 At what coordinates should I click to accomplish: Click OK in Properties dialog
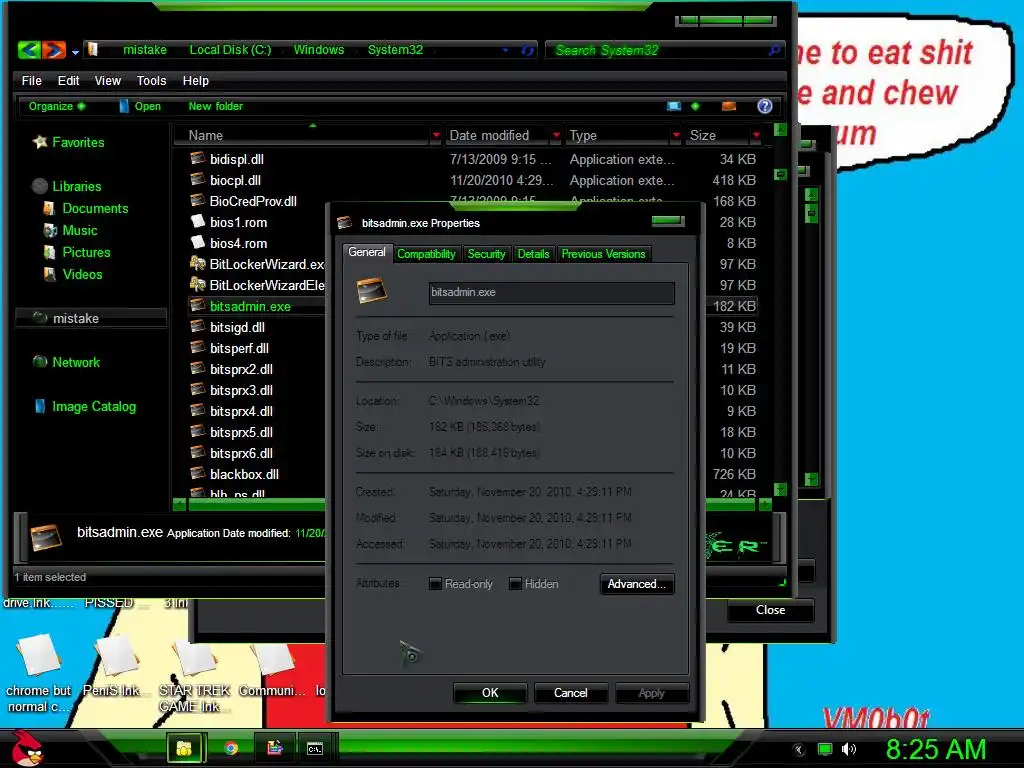490,693
